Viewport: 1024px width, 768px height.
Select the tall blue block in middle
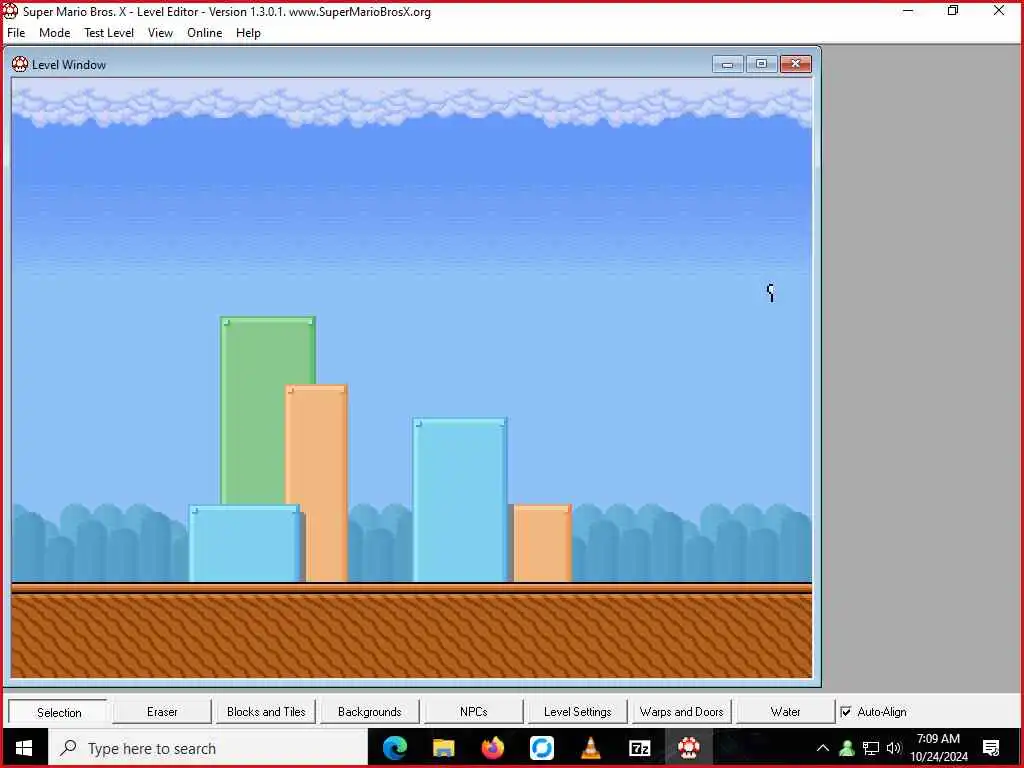coord(460,500)
